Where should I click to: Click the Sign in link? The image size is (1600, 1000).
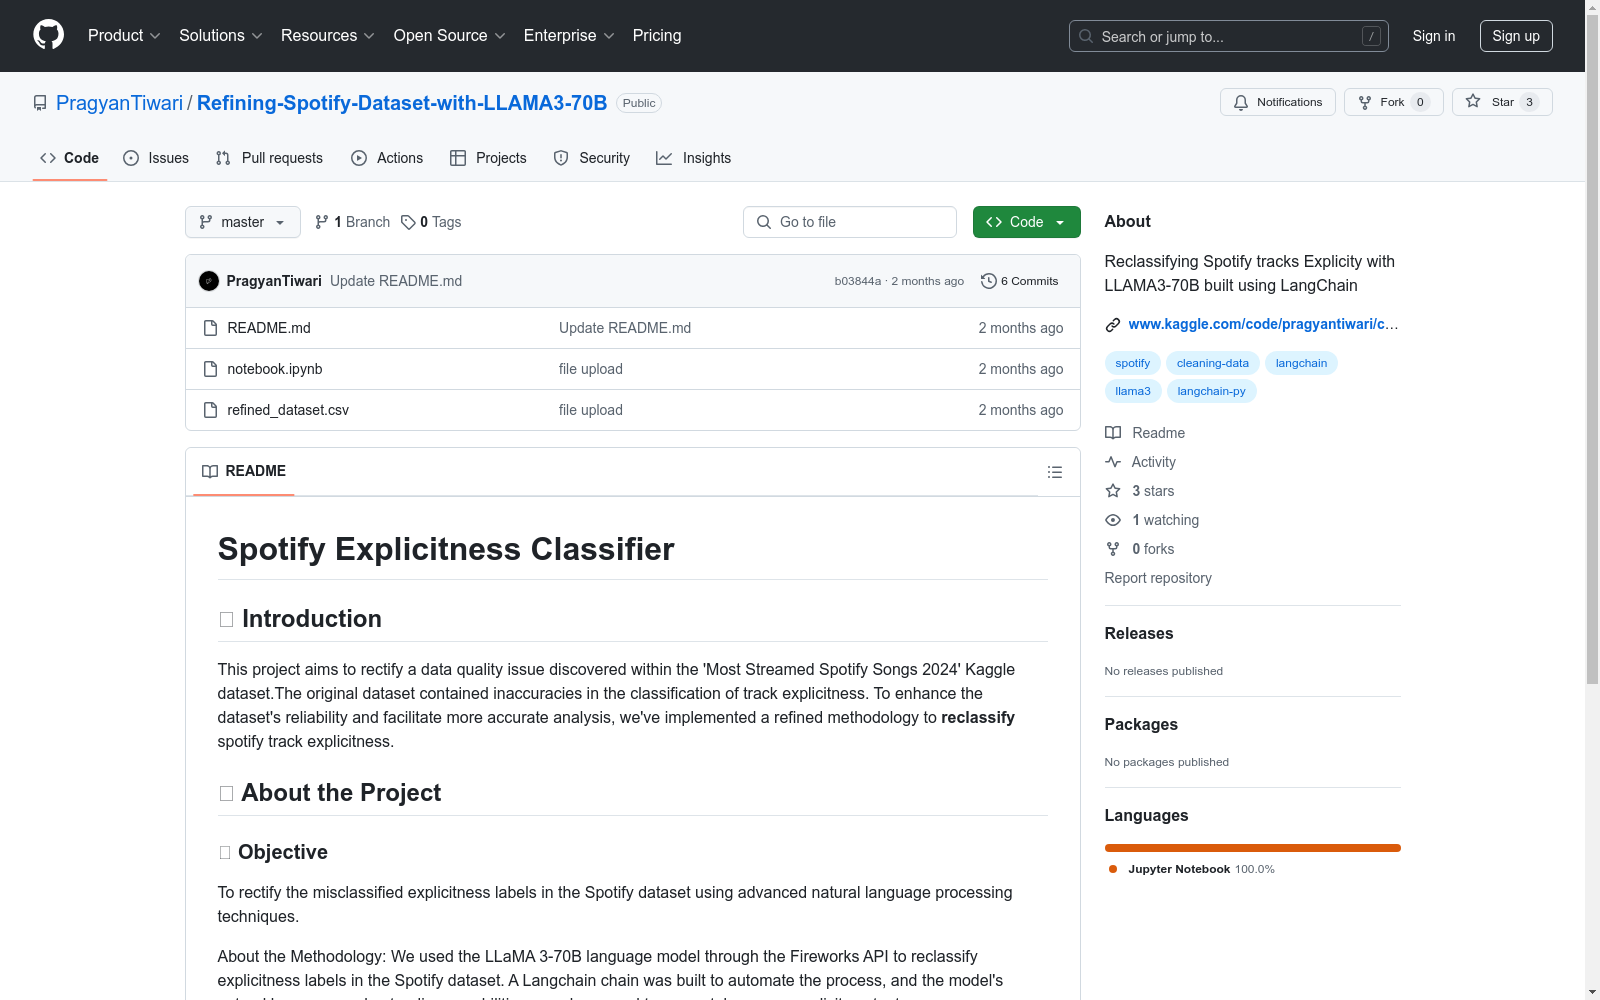[x=1434, y=36]
